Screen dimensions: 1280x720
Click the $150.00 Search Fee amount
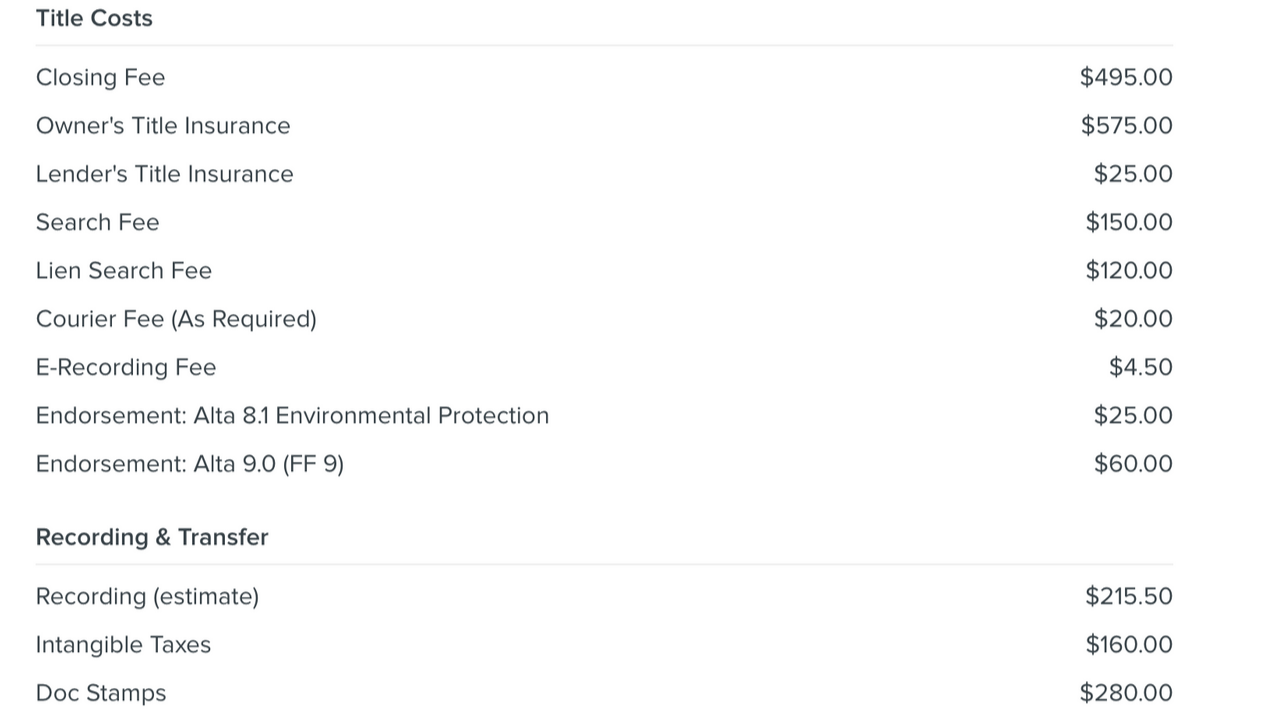point(1129,222)
